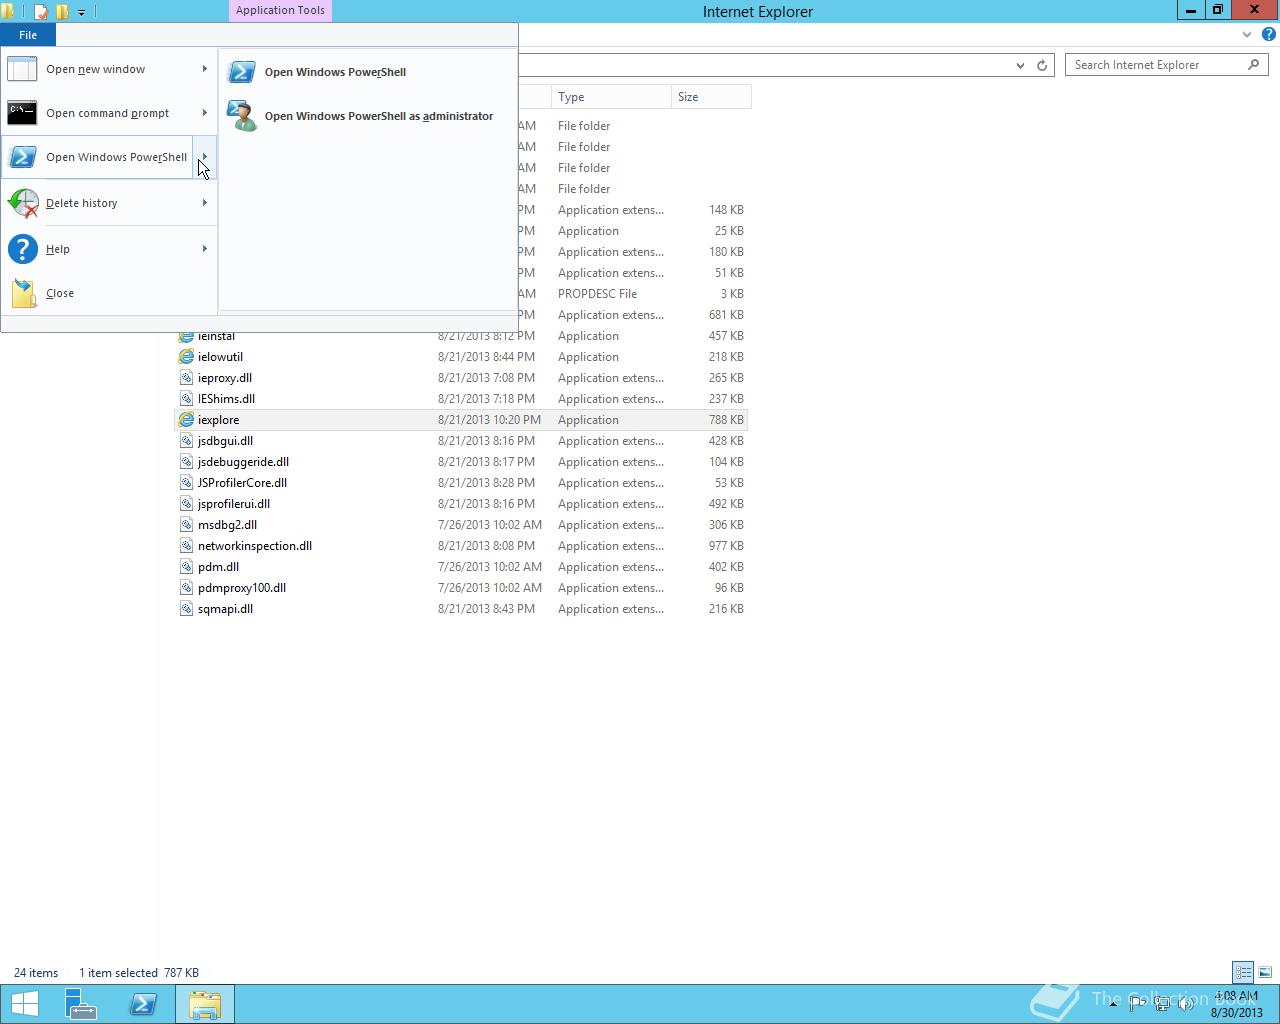Viewport: 1280px width, 1024px height.
Task: Choose Open command prompt menu entry
Action: (x=108, y=113)
